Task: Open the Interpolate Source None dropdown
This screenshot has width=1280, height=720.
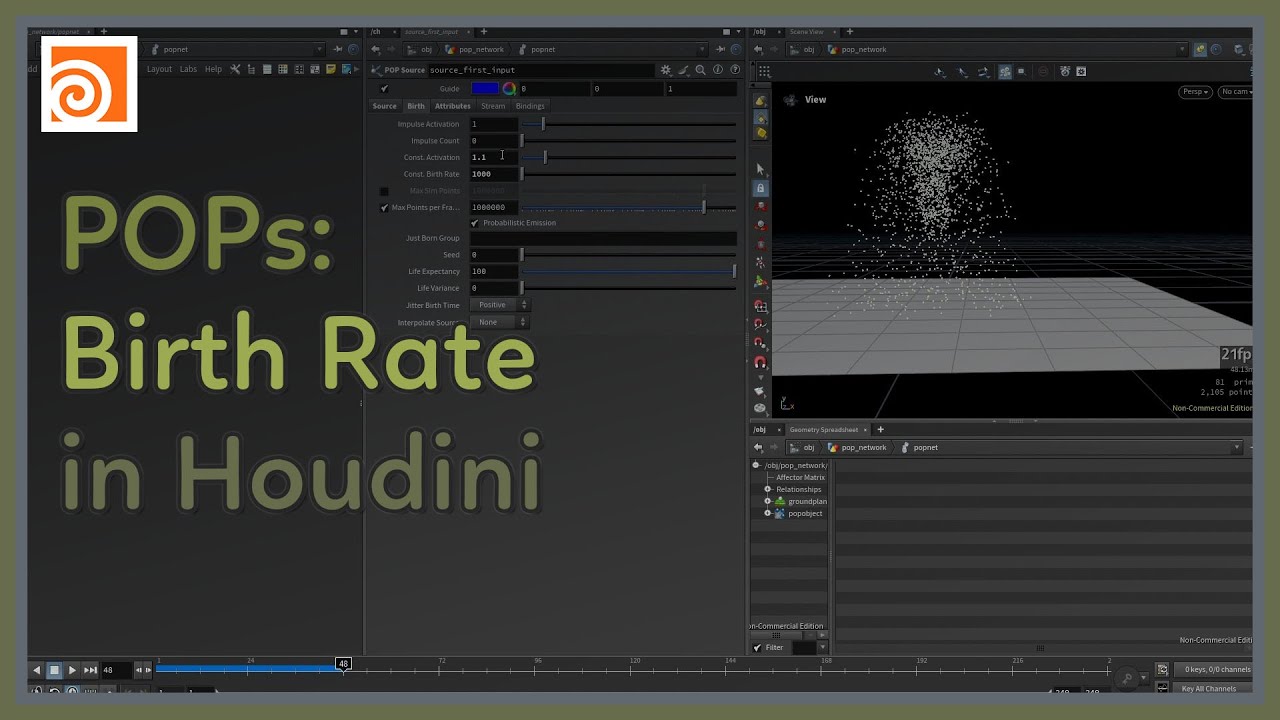Action: tap(499, 322)
